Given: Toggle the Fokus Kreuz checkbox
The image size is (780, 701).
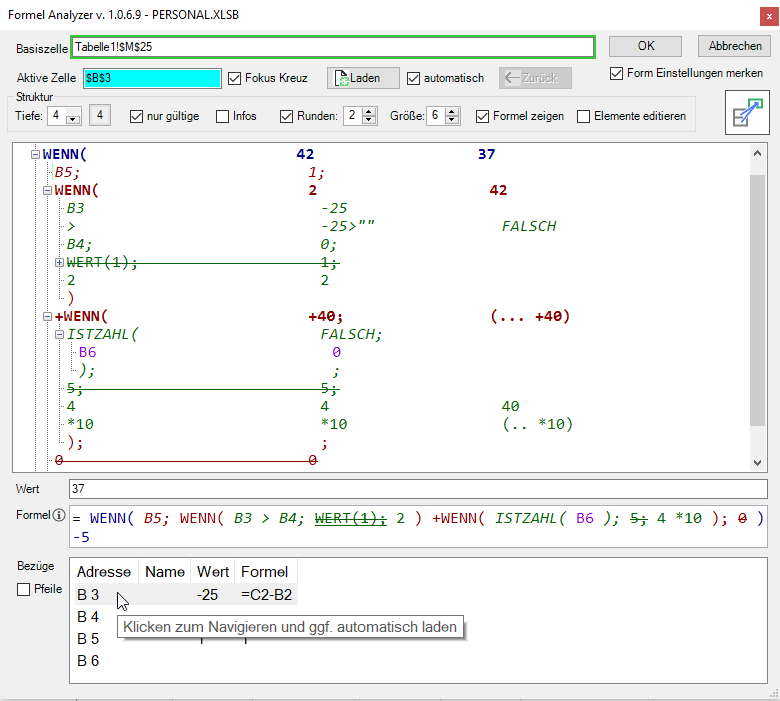Looking at the screenshot, I should (234, 78).
